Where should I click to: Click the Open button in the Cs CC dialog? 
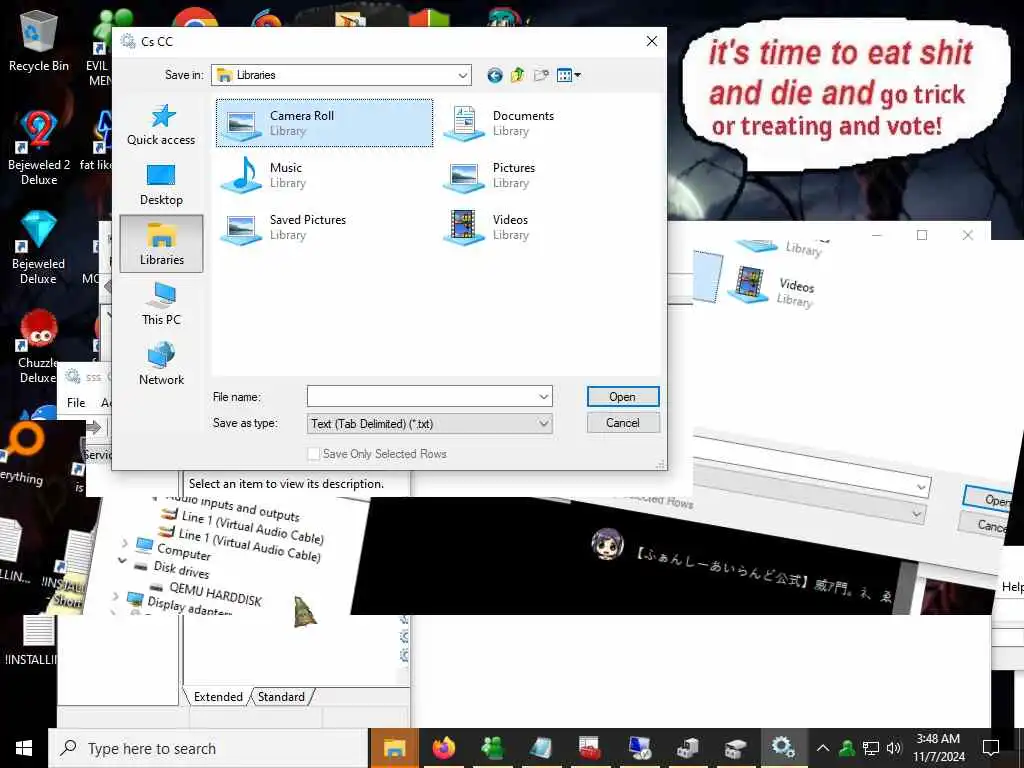tap(623, 396)
